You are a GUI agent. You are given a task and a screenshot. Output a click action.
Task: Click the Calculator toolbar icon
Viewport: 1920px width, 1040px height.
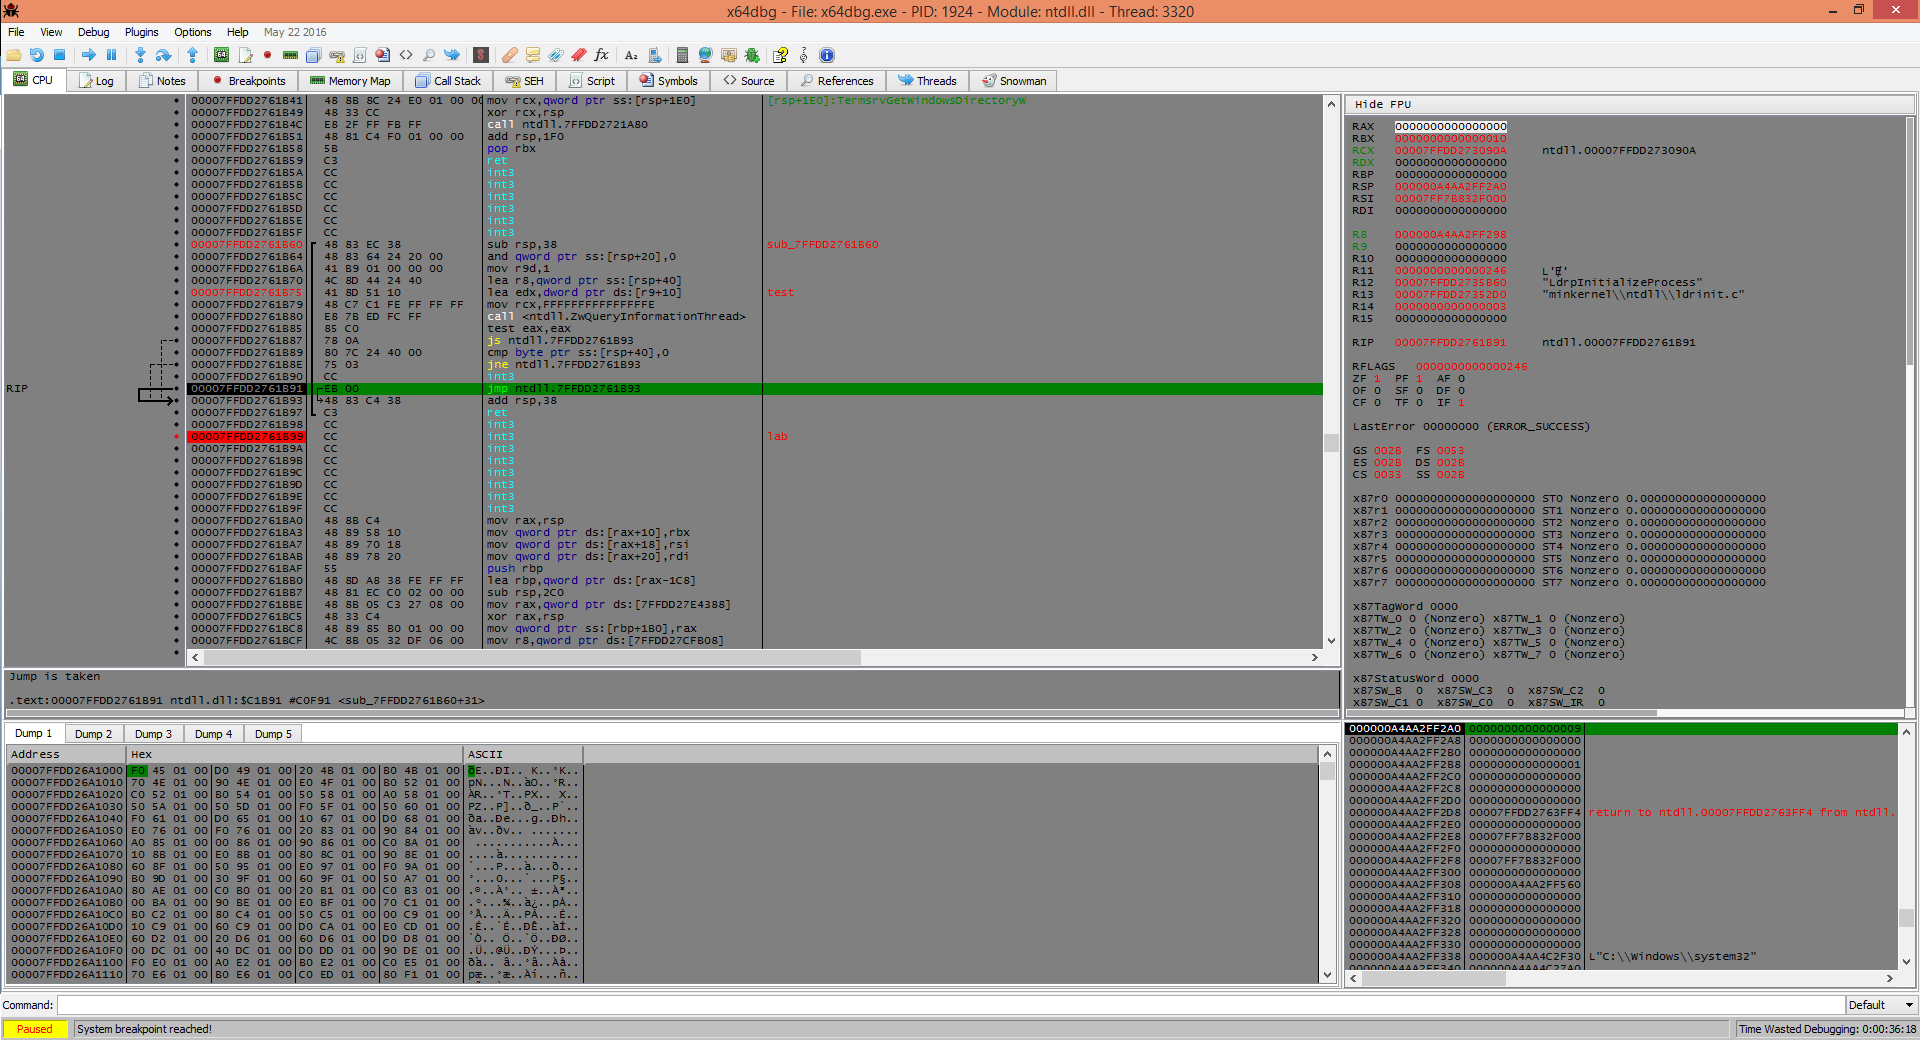click(682, 55)
